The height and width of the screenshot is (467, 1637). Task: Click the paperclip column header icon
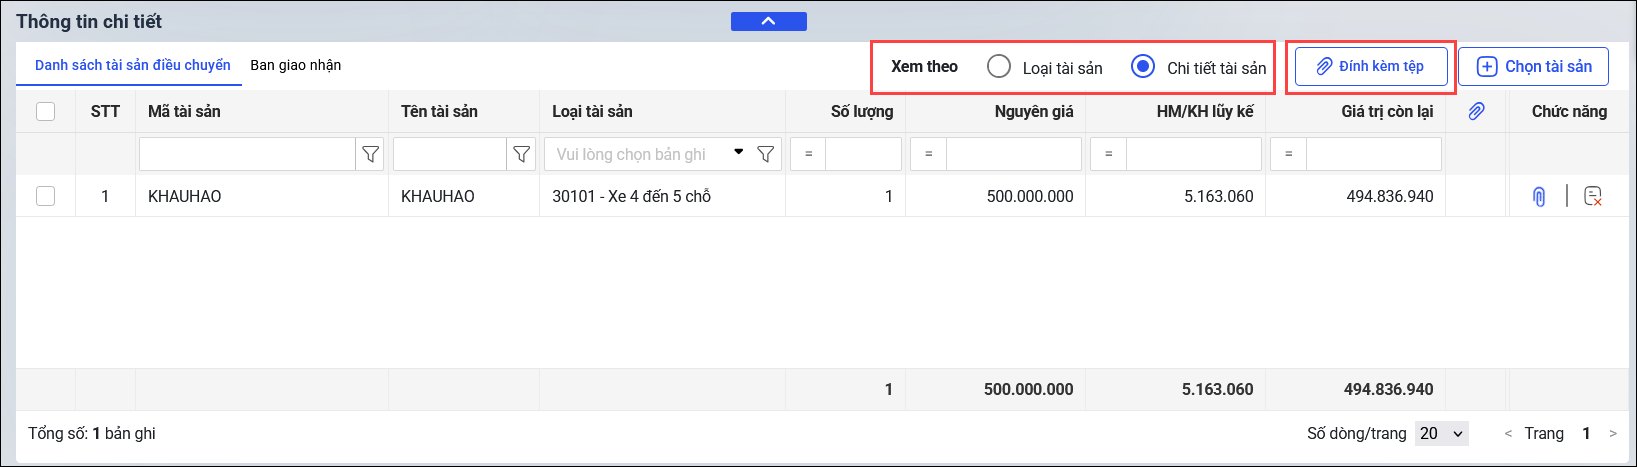point(1476,111)
